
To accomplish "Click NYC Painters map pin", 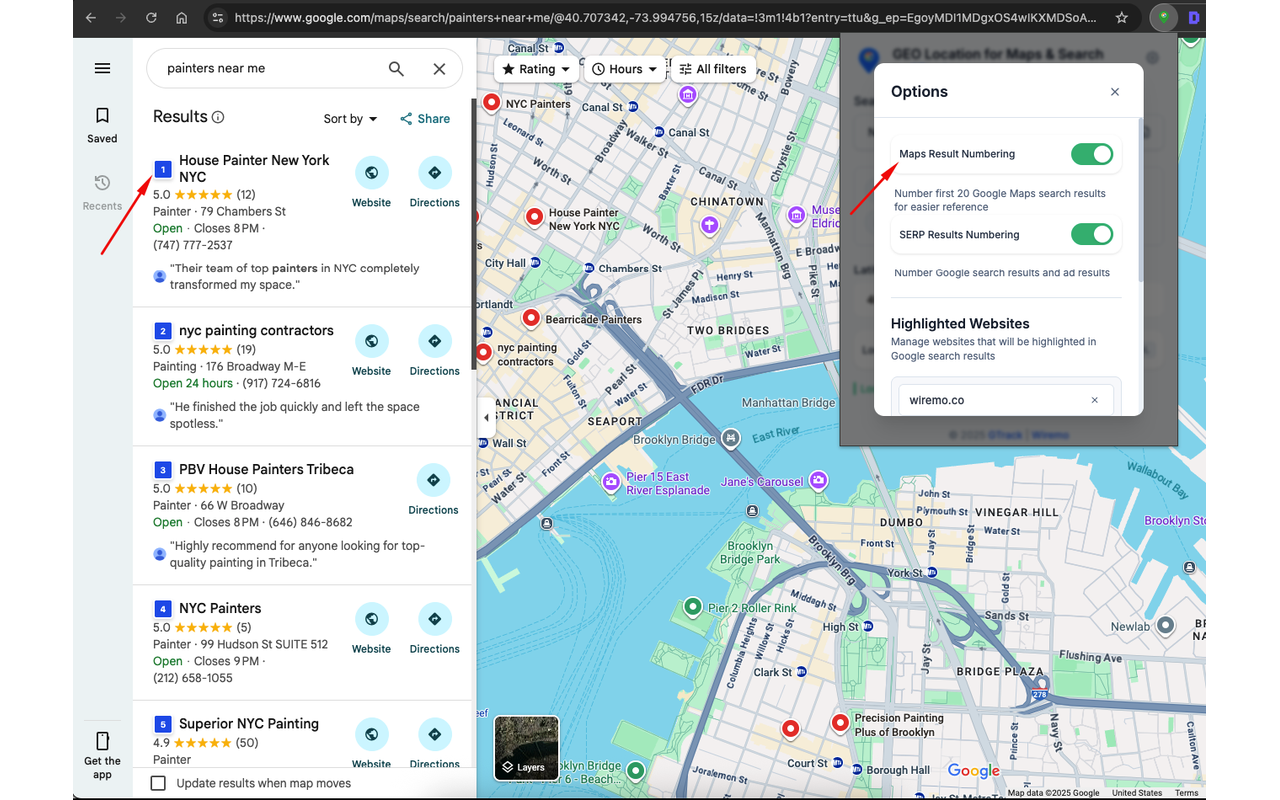I will coord(491,103).
